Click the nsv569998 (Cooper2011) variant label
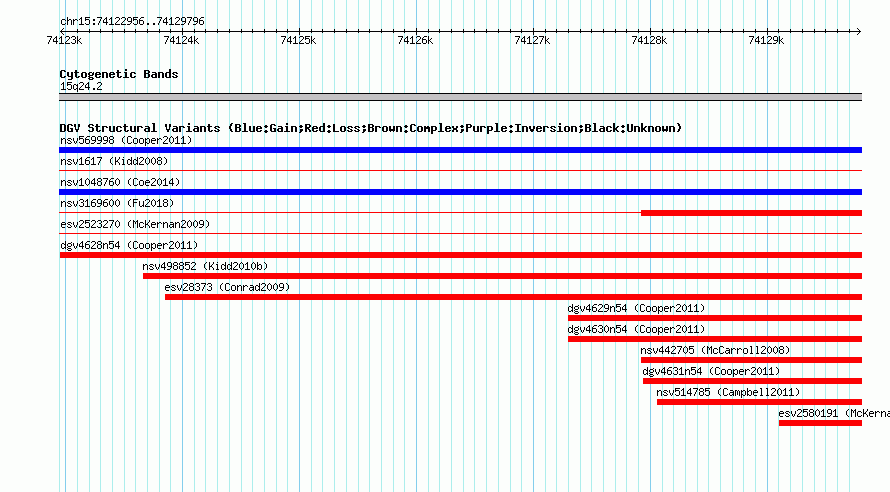Screen dimensions: 890x492 point(126,140)
